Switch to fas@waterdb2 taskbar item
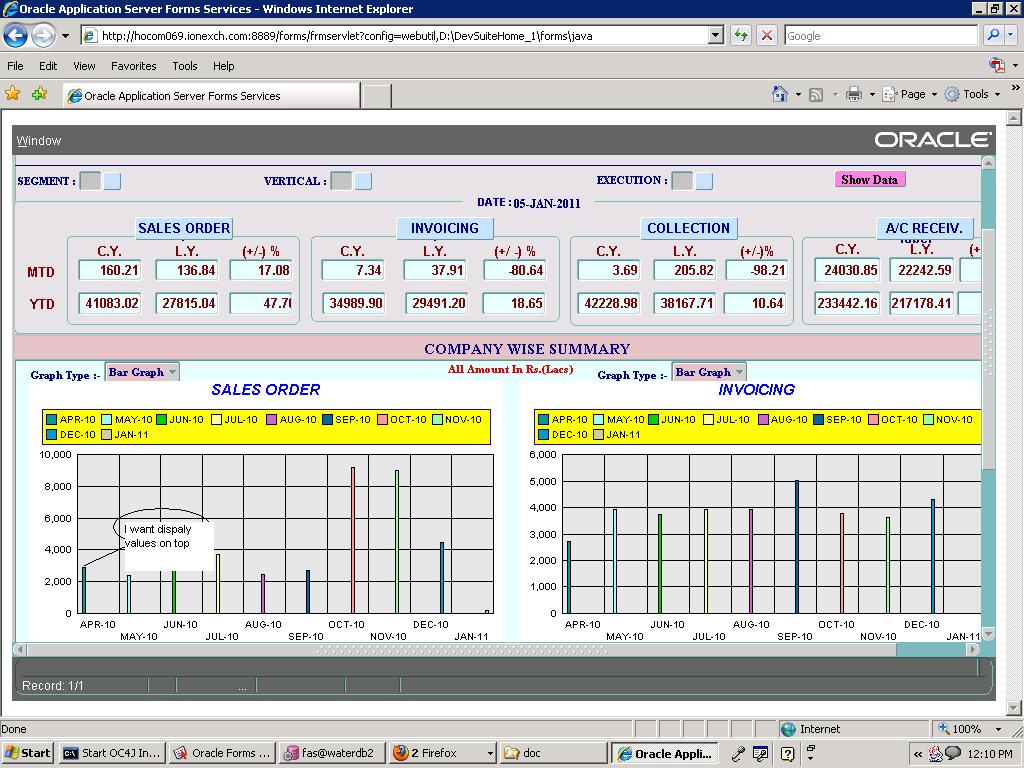Viewport: 1024px width, 768px height. [330, 753]
